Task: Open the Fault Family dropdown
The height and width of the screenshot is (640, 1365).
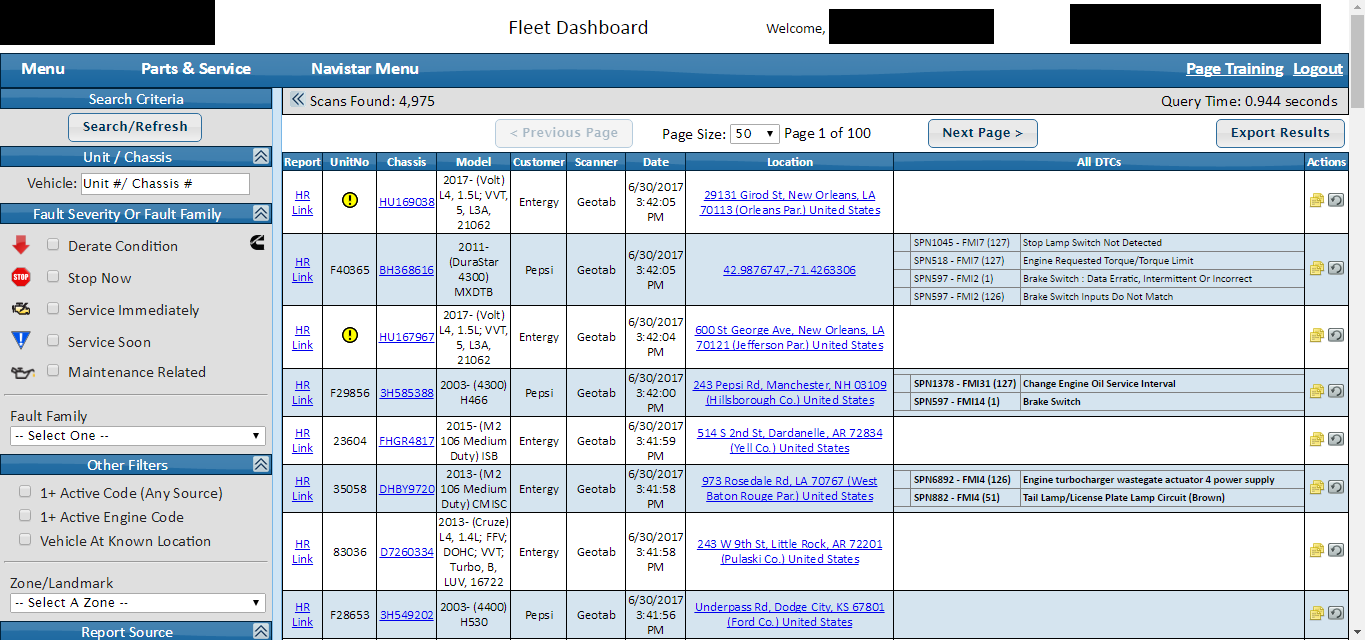Action: click(138, 436)
